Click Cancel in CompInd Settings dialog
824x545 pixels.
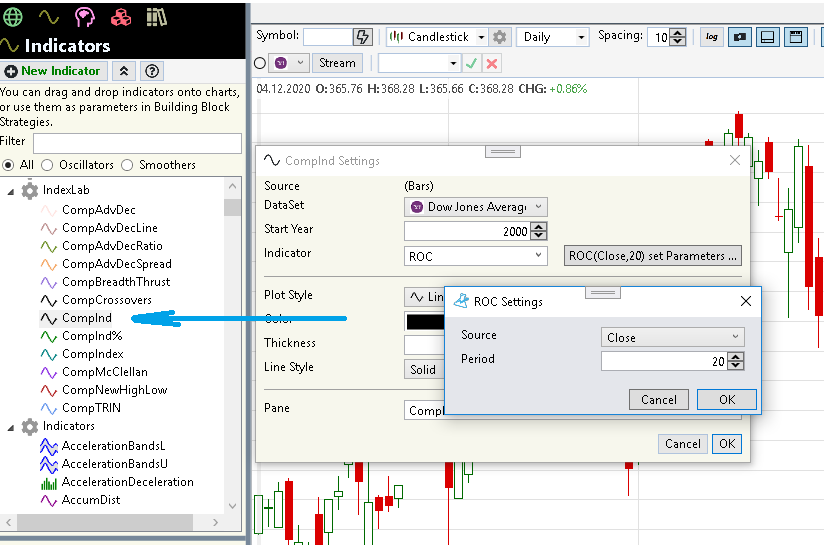coord(683,444)
